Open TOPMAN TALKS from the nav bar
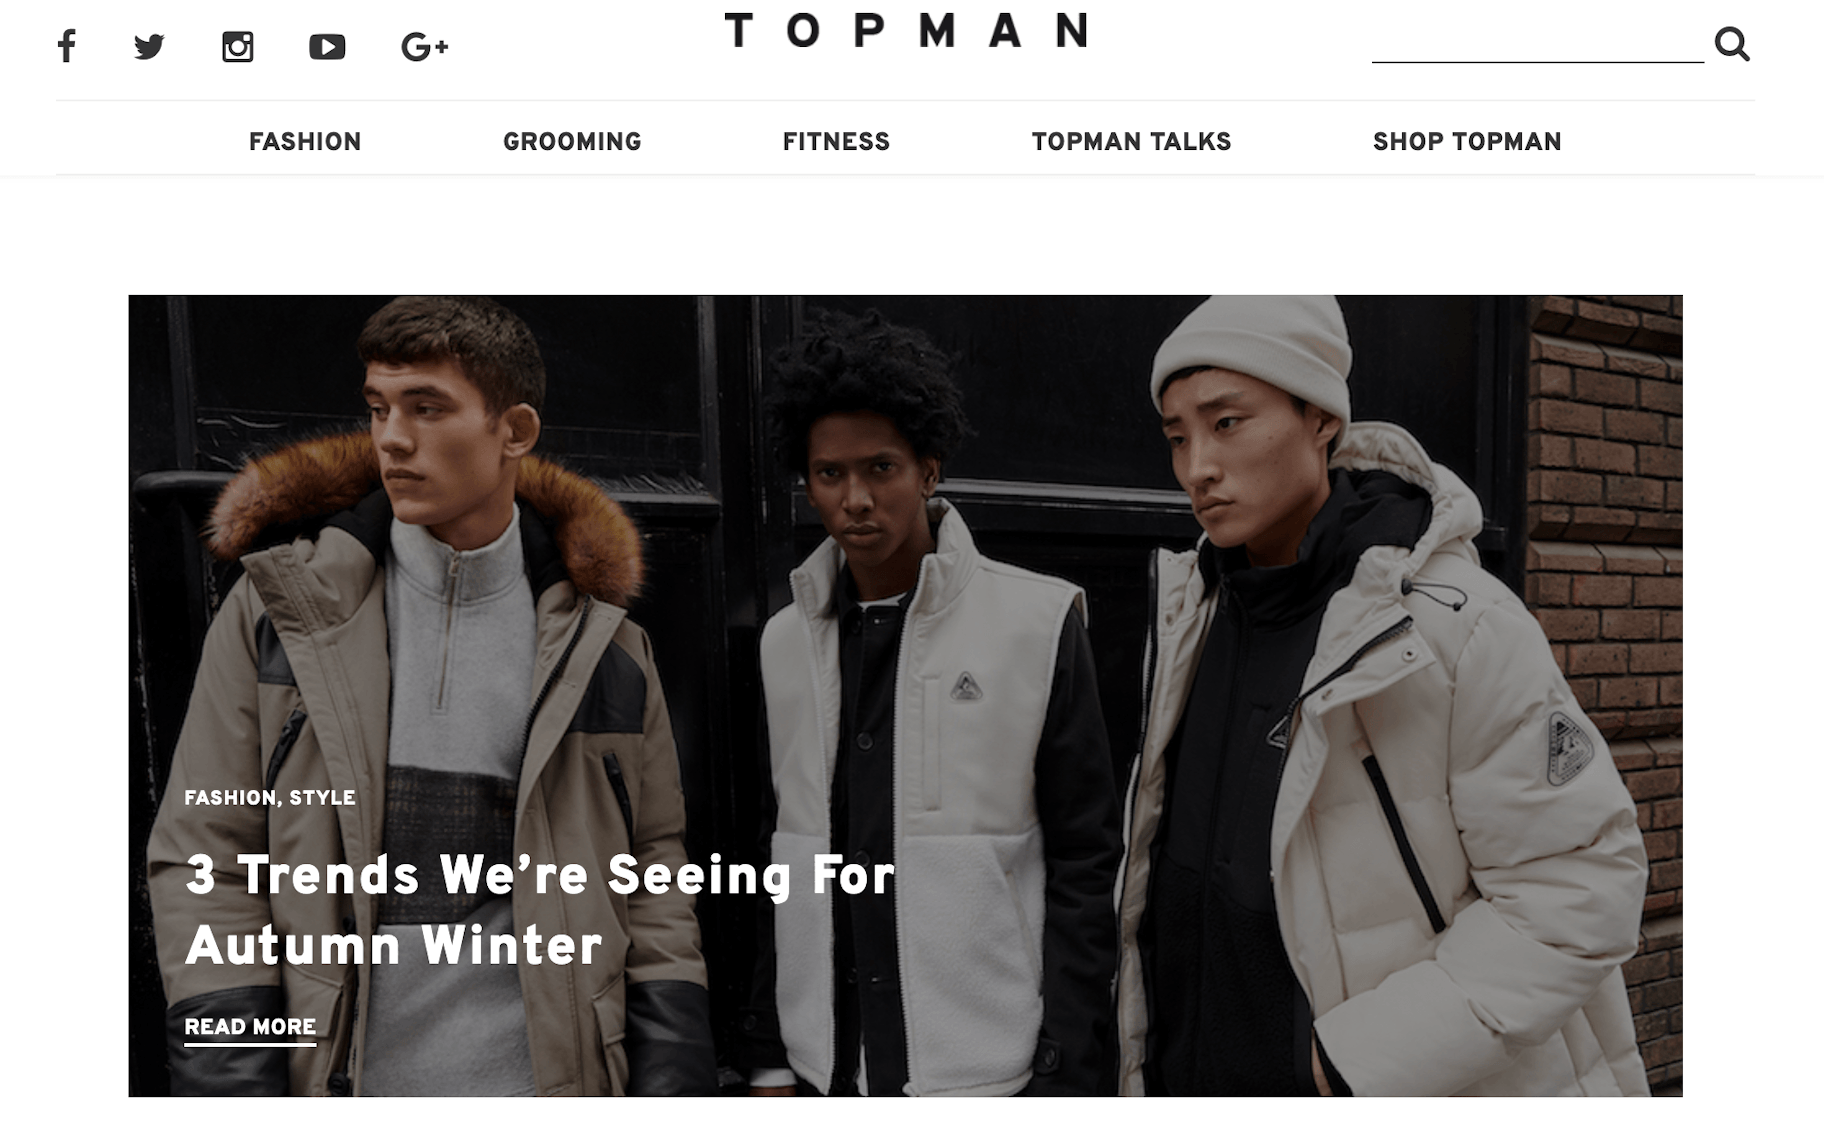The image size is (1824, 1148). pos(1131,142)
